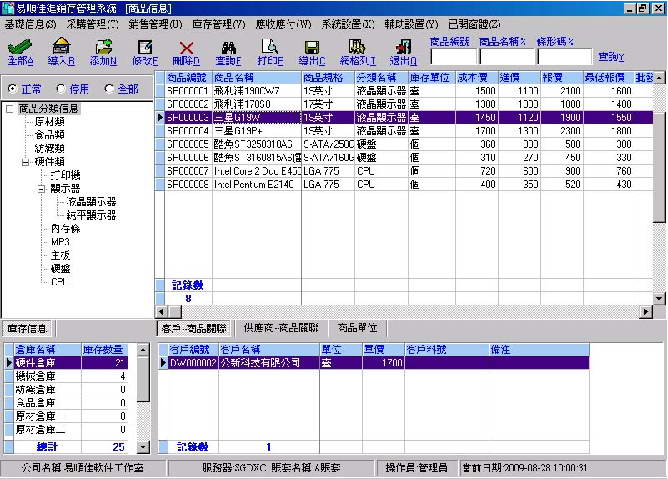
Task: Switch to the 供應商-商品關聯 tab
Action: tap(281, 328)
